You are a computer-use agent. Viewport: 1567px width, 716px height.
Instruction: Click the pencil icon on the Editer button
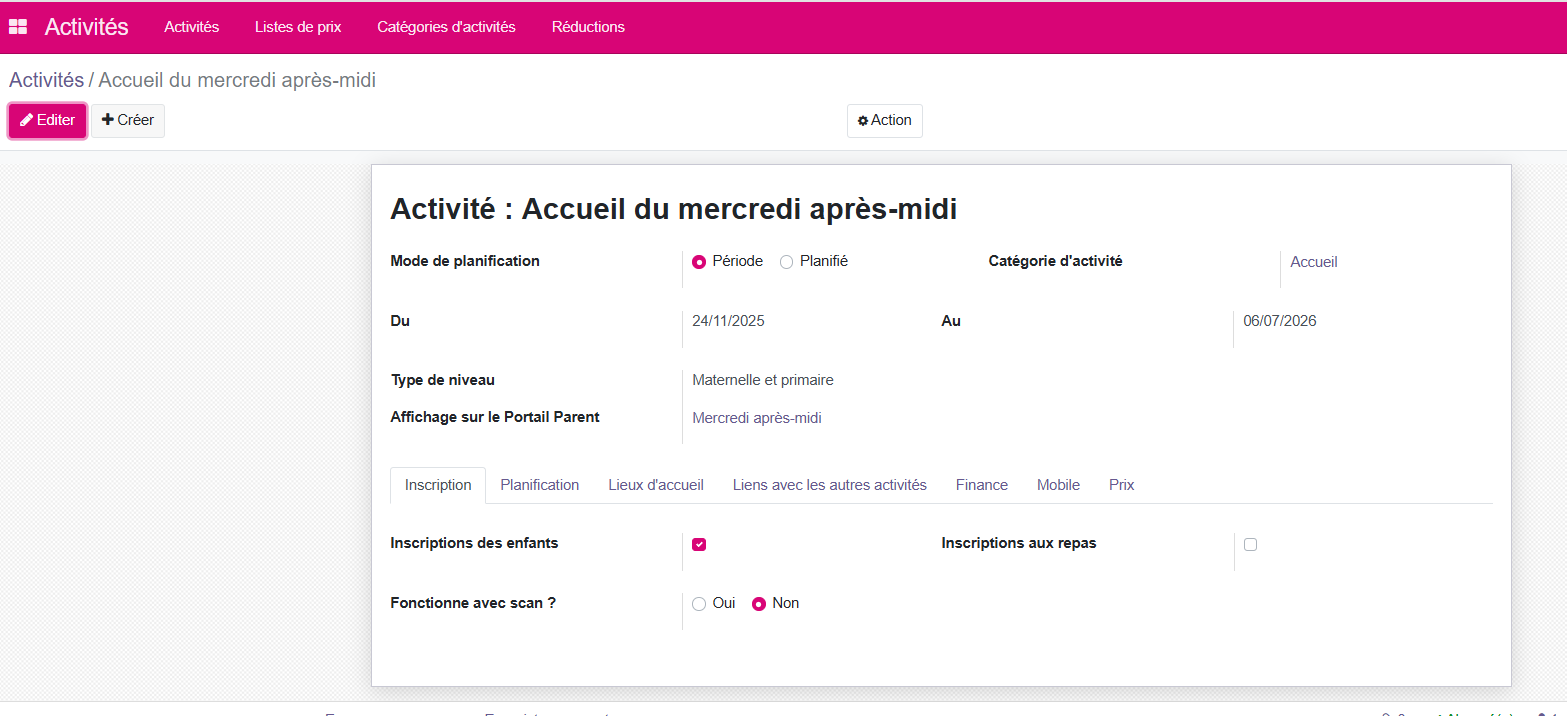tap(28, 120)
